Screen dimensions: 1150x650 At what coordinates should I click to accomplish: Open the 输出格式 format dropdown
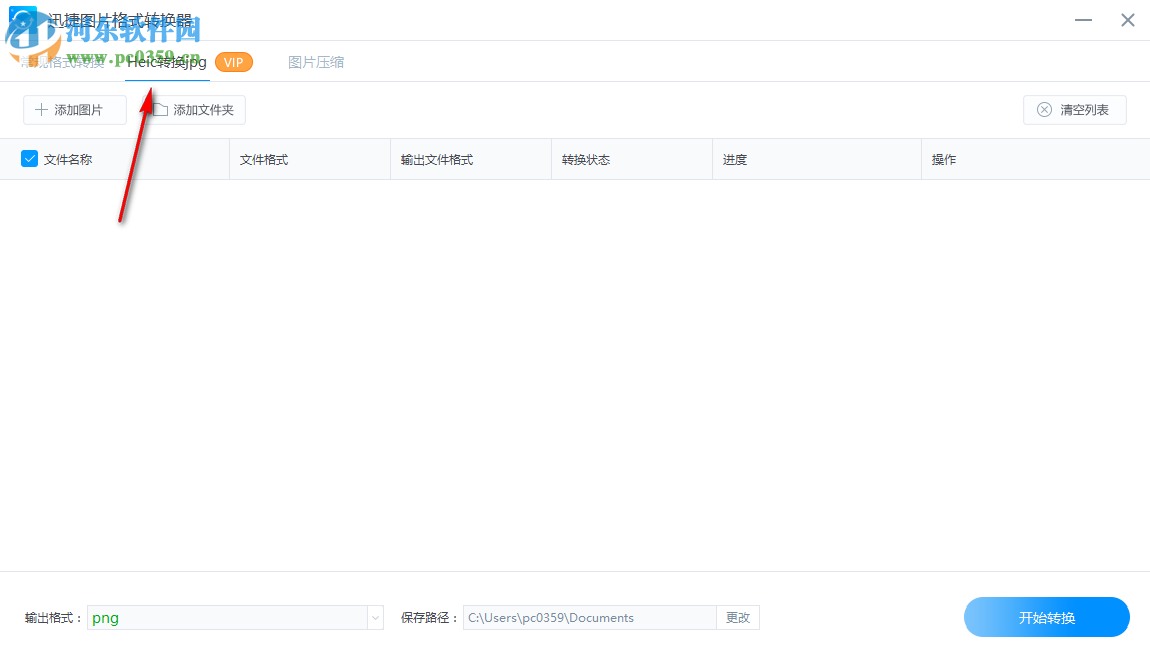click(x=235, y=617)
